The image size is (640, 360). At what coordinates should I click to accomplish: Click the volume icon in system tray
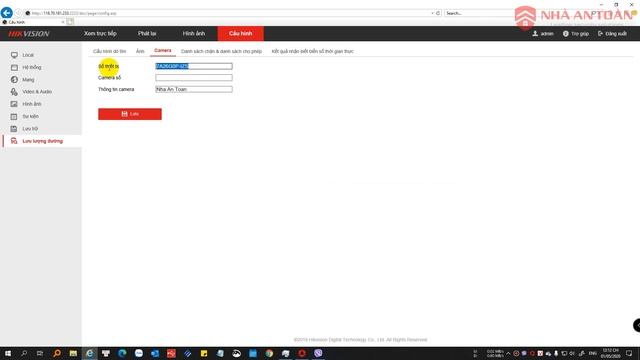coord(572,353)
